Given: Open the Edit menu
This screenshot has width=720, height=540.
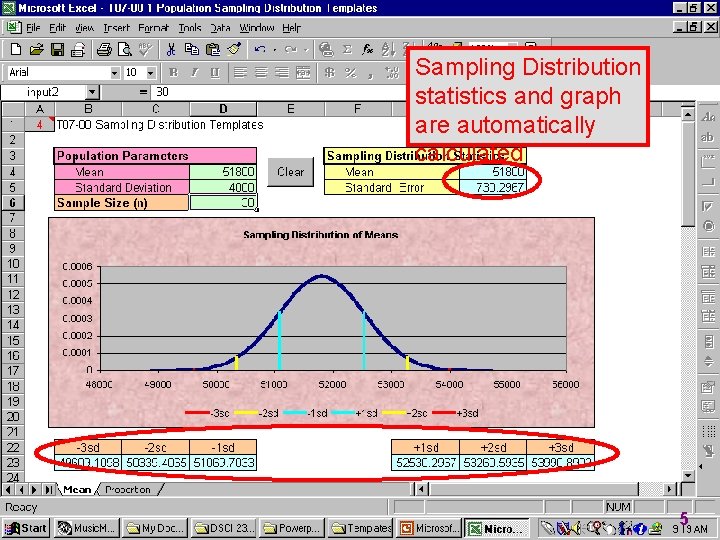Looking at the screenshot, I should 57,28.
